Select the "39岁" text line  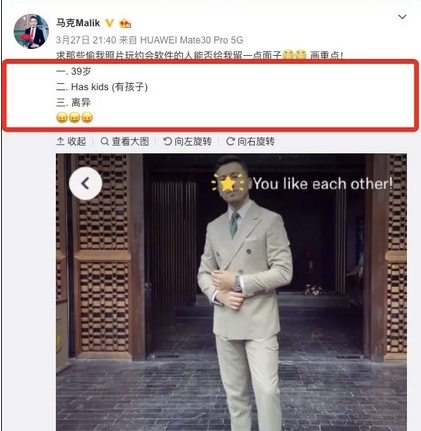tap(73, 71)
